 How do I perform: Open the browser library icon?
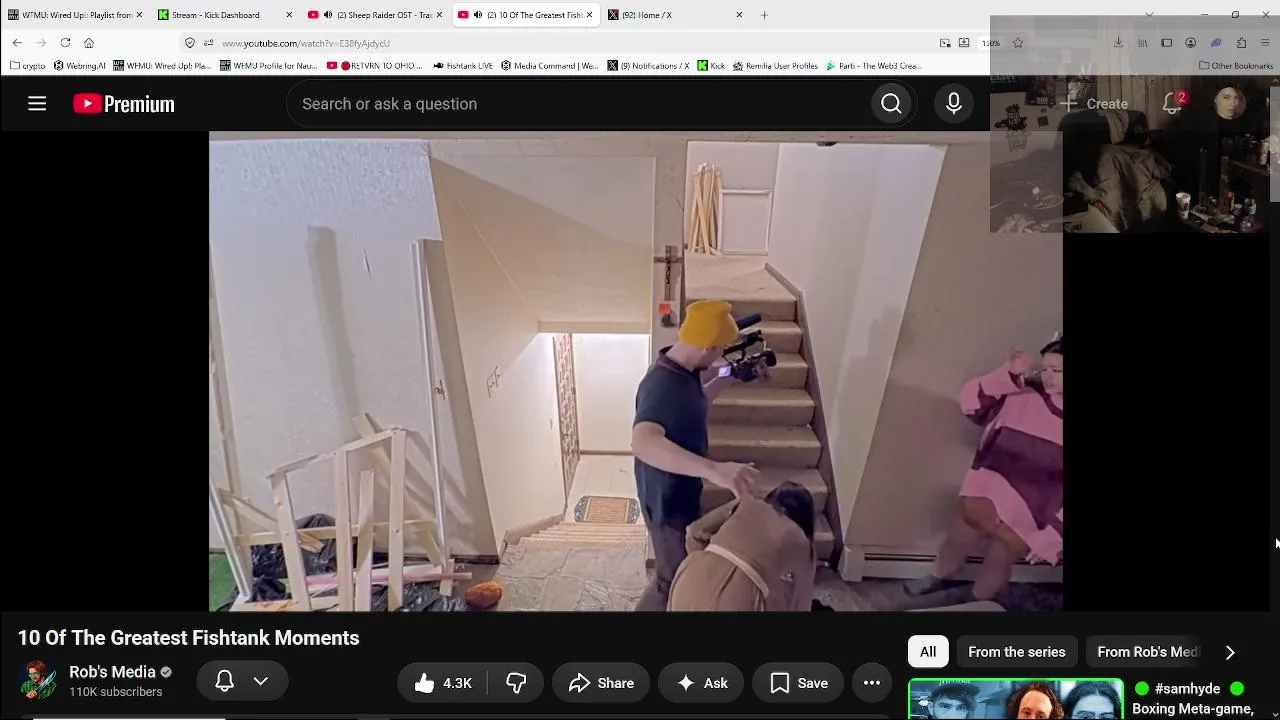[1143, 43]
